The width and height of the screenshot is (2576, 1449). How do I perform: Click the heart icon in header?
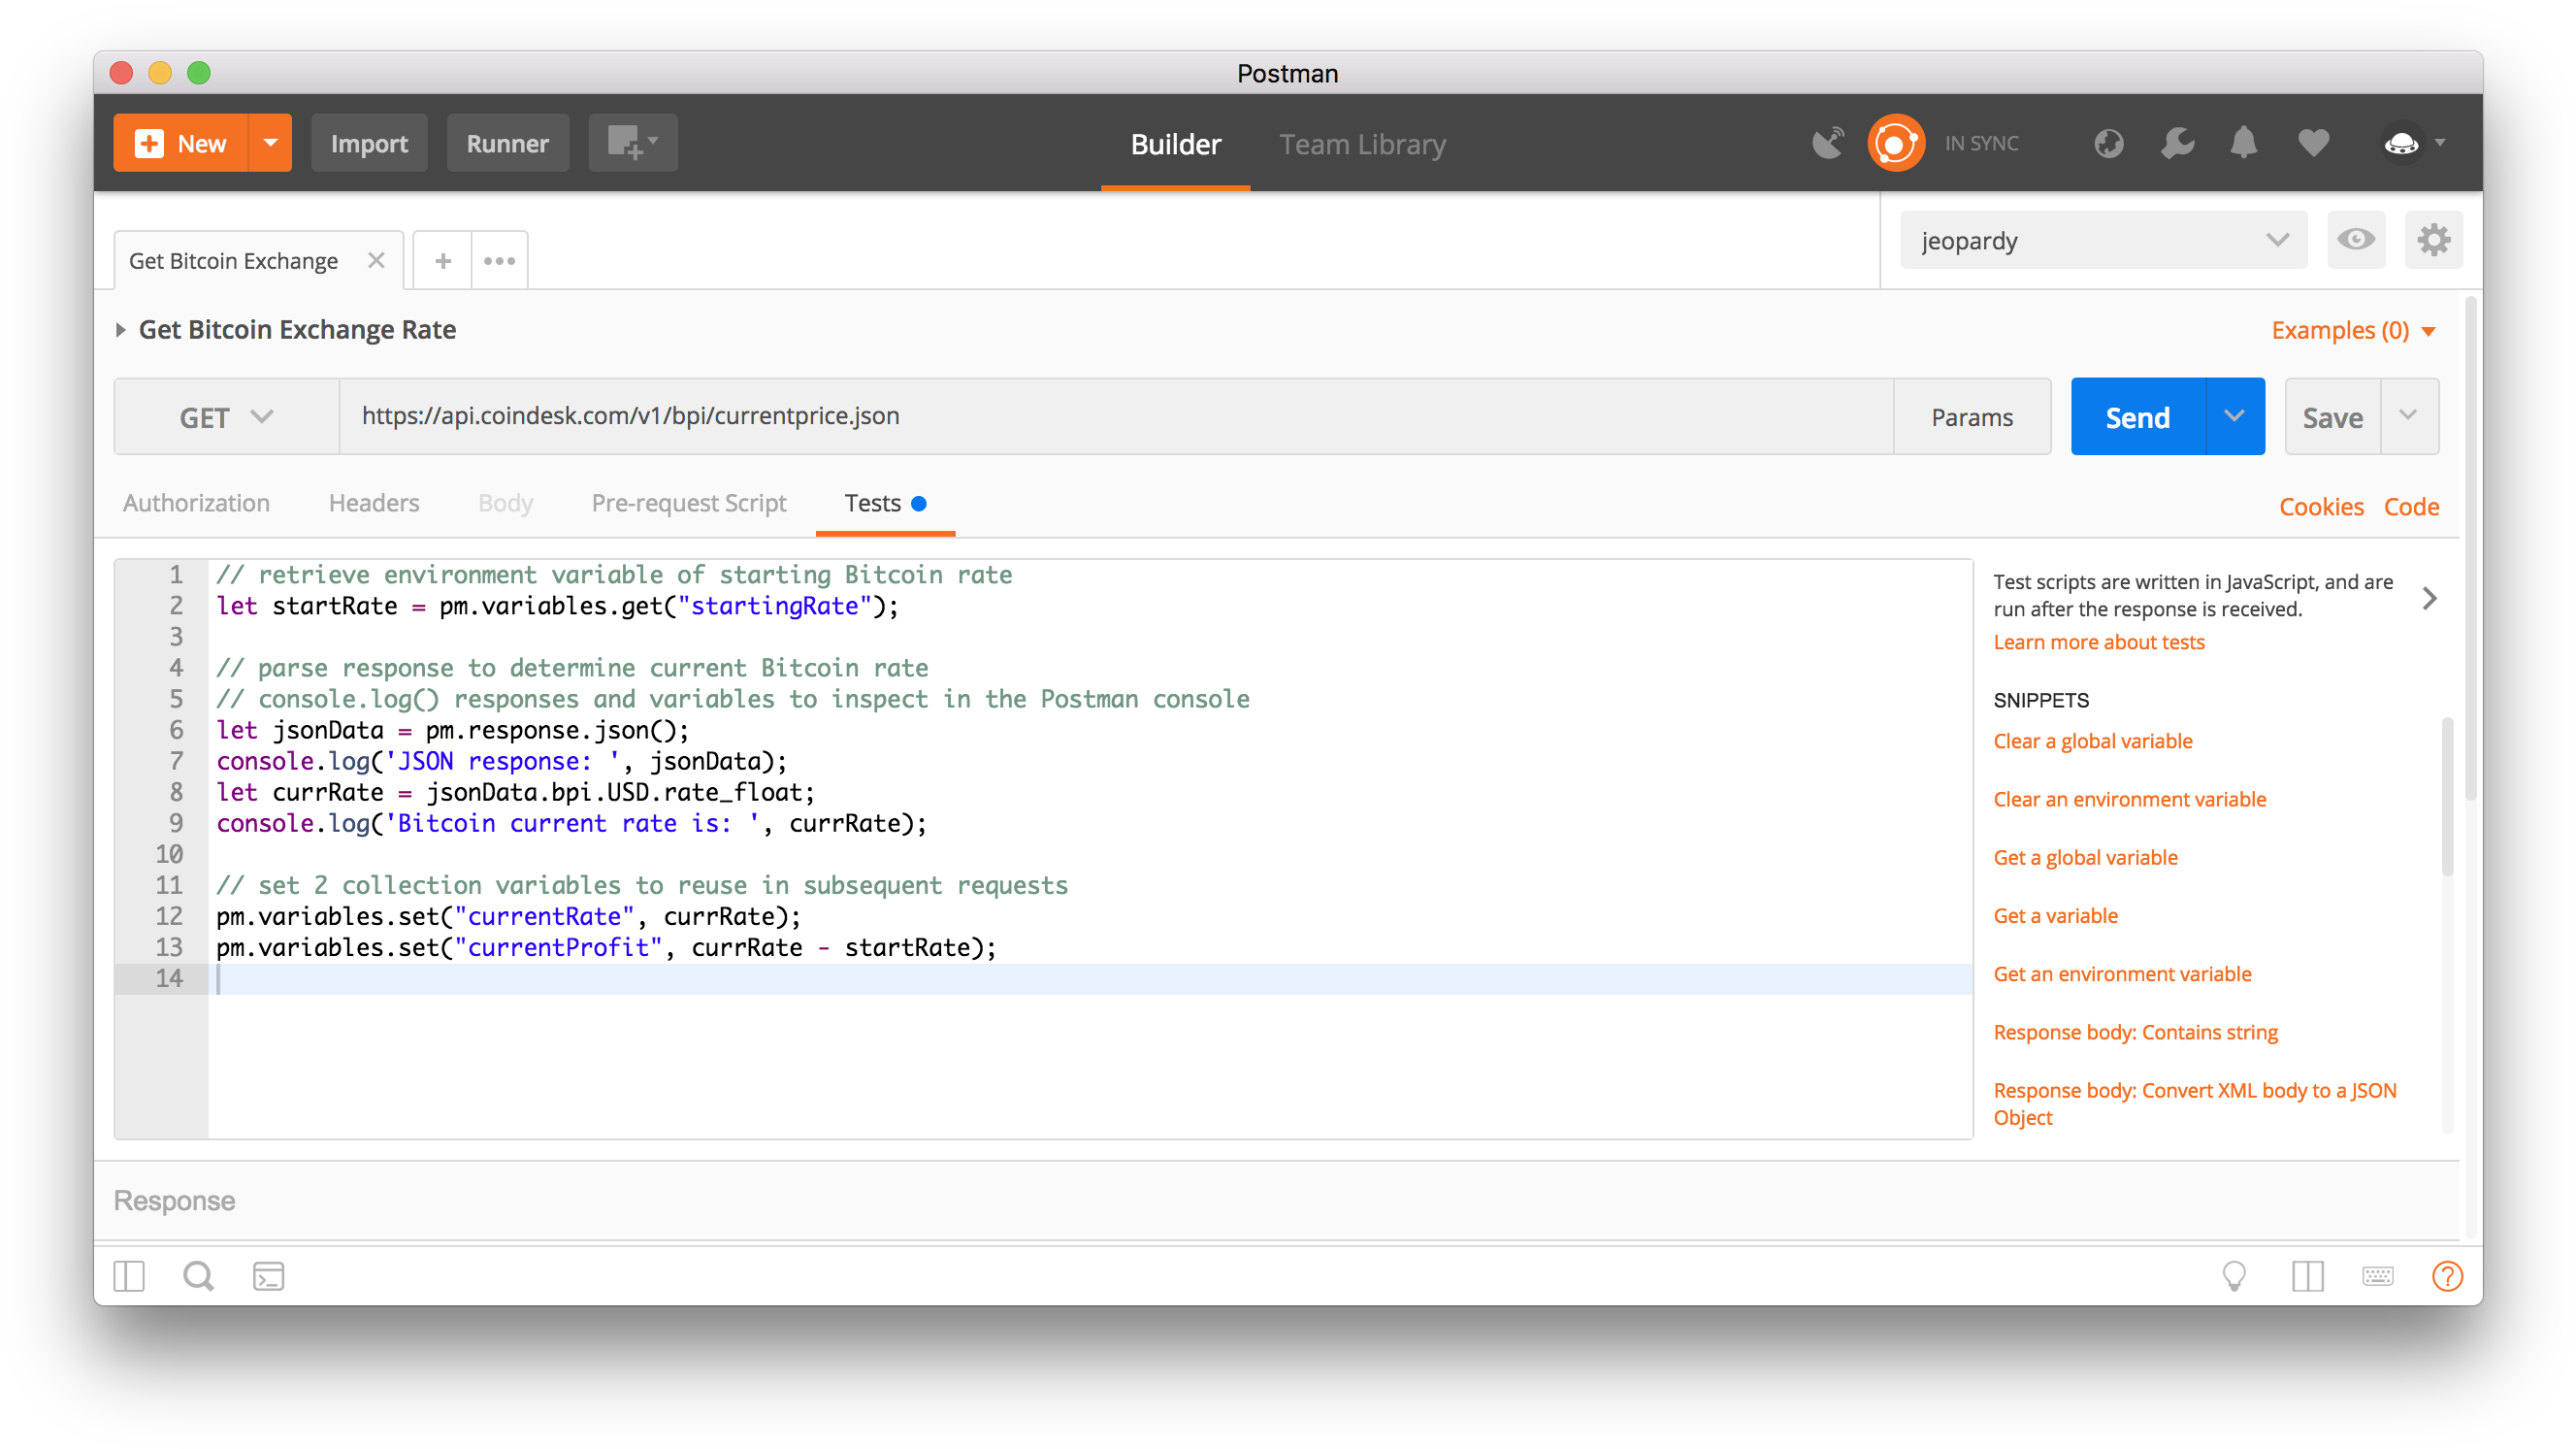coord(2312,143)
